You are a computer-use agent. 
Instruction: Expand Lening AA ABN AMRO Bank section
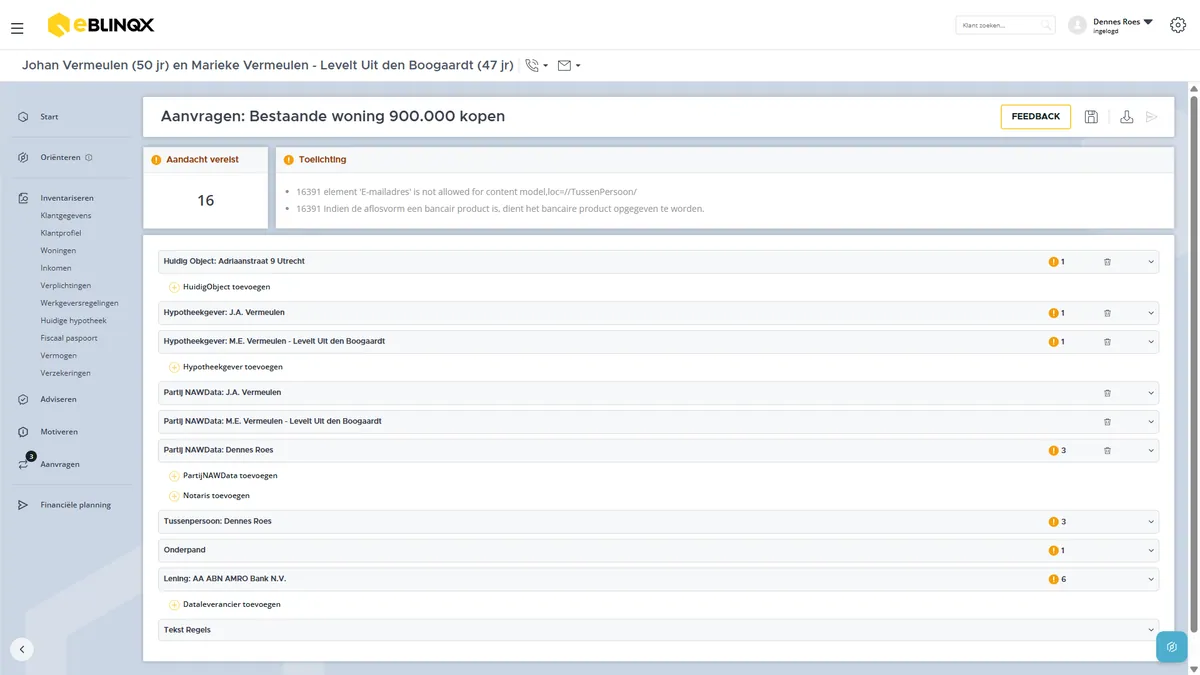(x=1151, y=580)
